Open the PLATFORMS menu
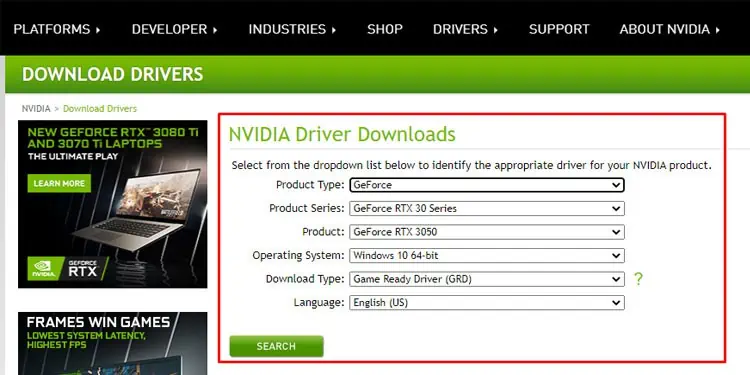This screenshot has width=750, height=375. [57, 29]
